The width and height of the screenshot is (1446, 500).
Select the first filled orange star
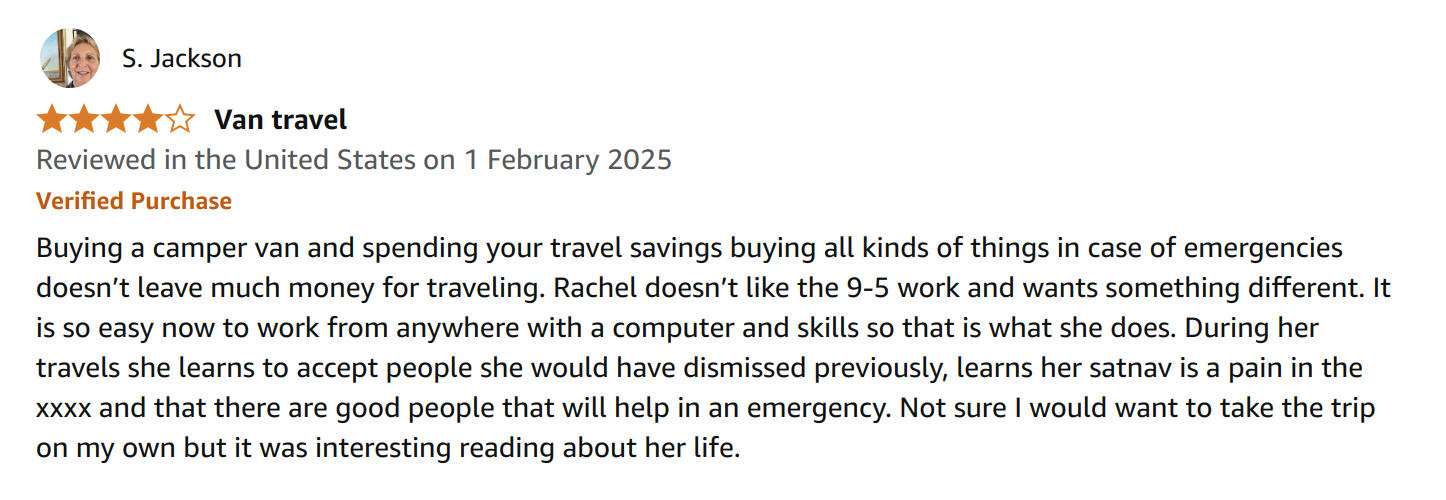tap(52, 121)
